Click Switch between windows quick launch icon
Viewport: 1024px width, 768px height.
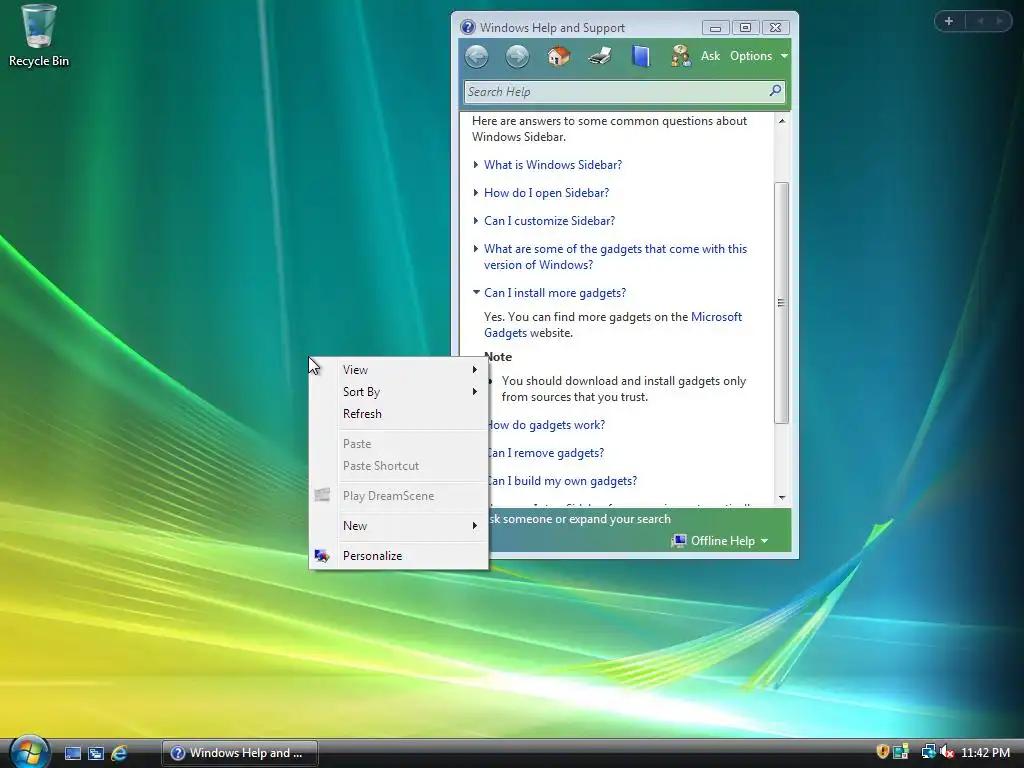pos(96,753)
